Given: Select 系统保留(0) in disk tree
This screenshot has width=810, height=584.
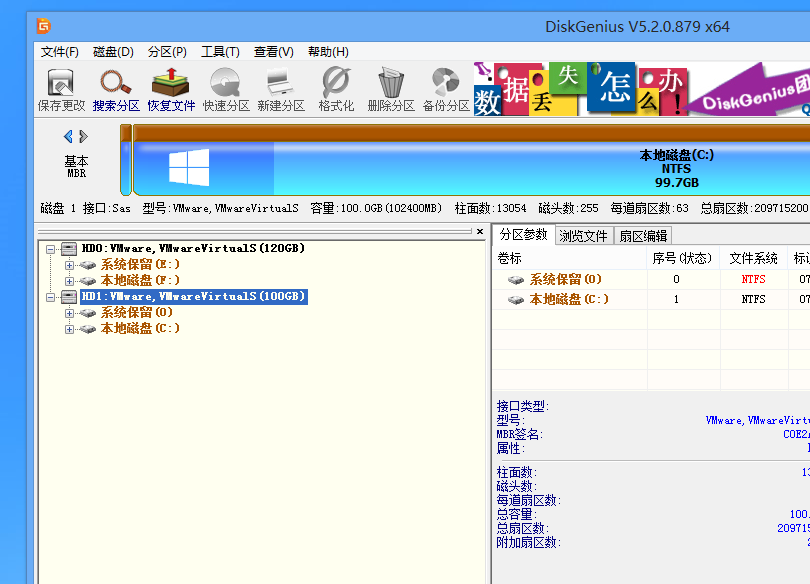Looking at the screenshot, I should click(x=136, y=312).
